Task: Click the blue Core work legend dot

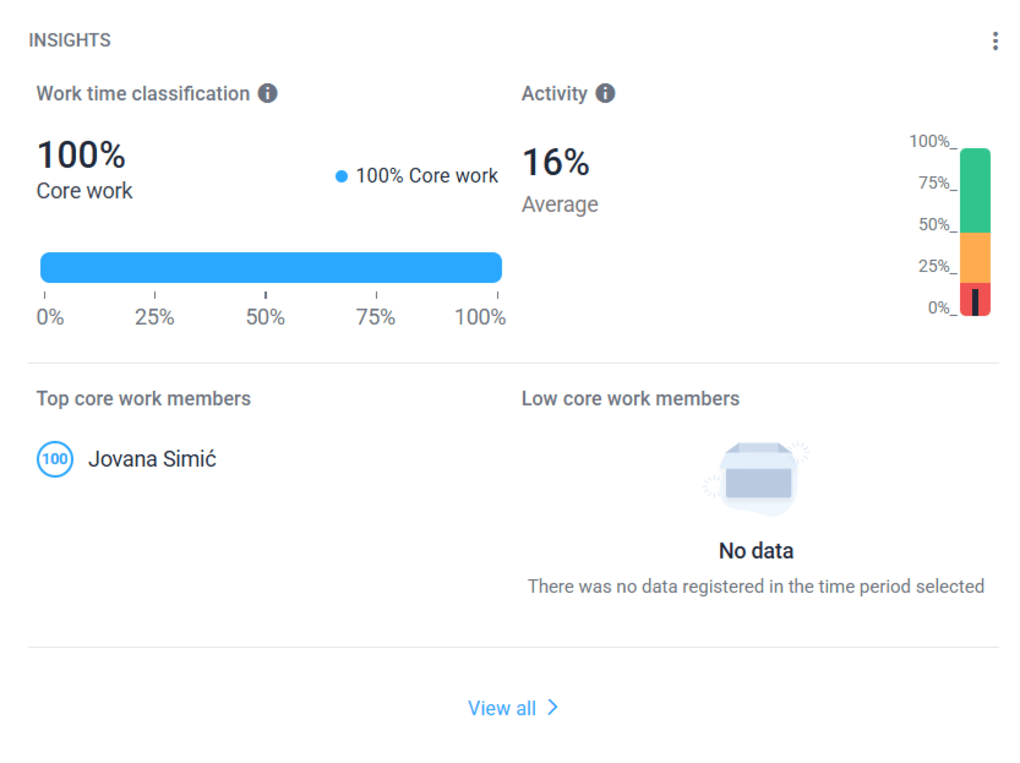Action: pos(341,174)
